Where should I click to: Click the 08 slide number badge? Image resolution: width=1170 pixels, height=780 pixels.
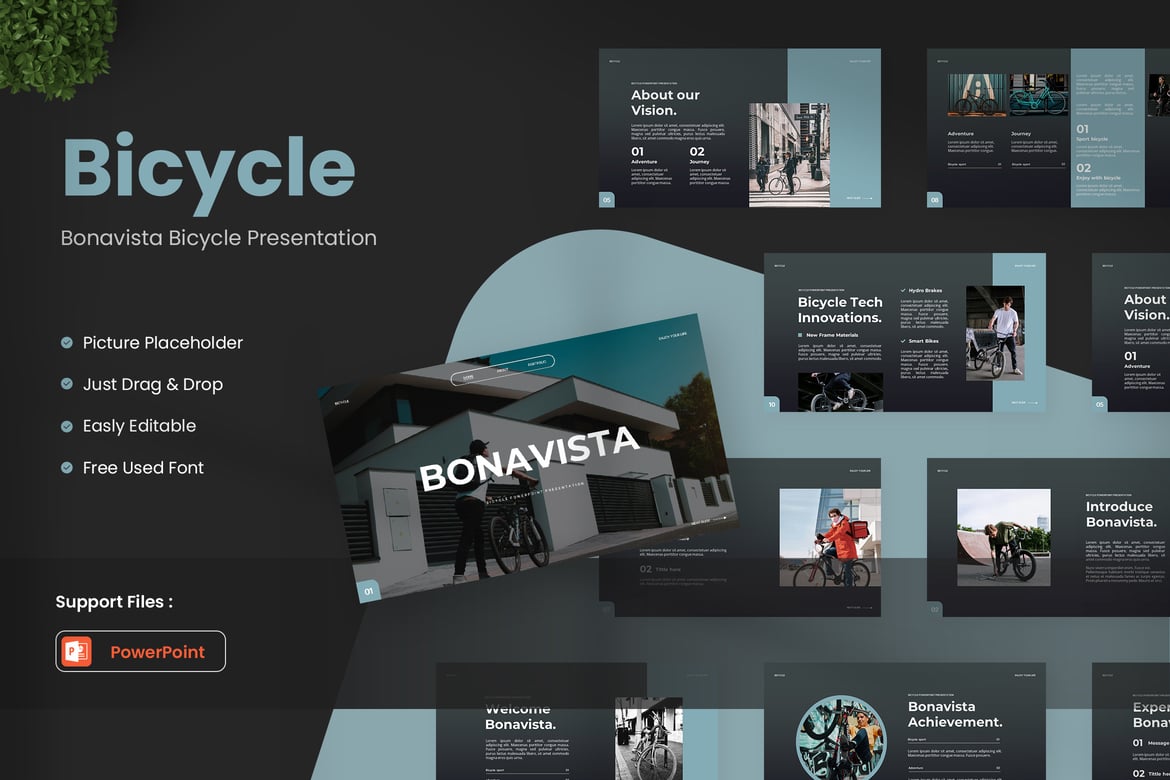click(934, 199)
